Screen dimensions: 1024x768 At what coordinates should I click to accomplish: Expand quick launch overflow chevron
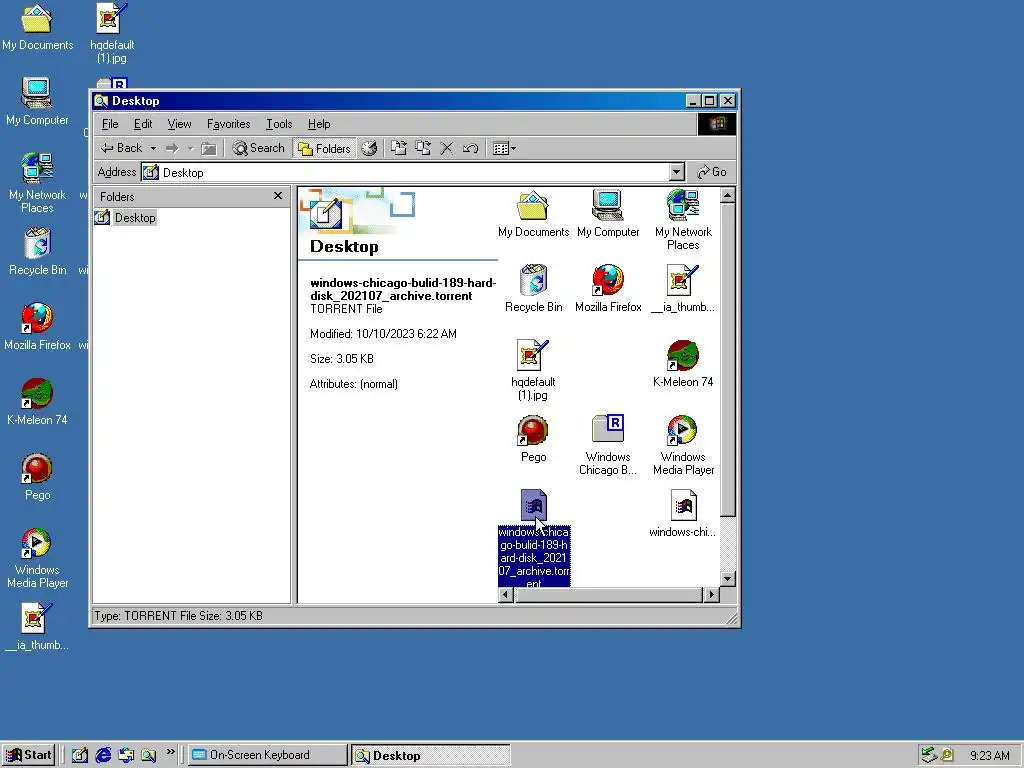(170, 752)
